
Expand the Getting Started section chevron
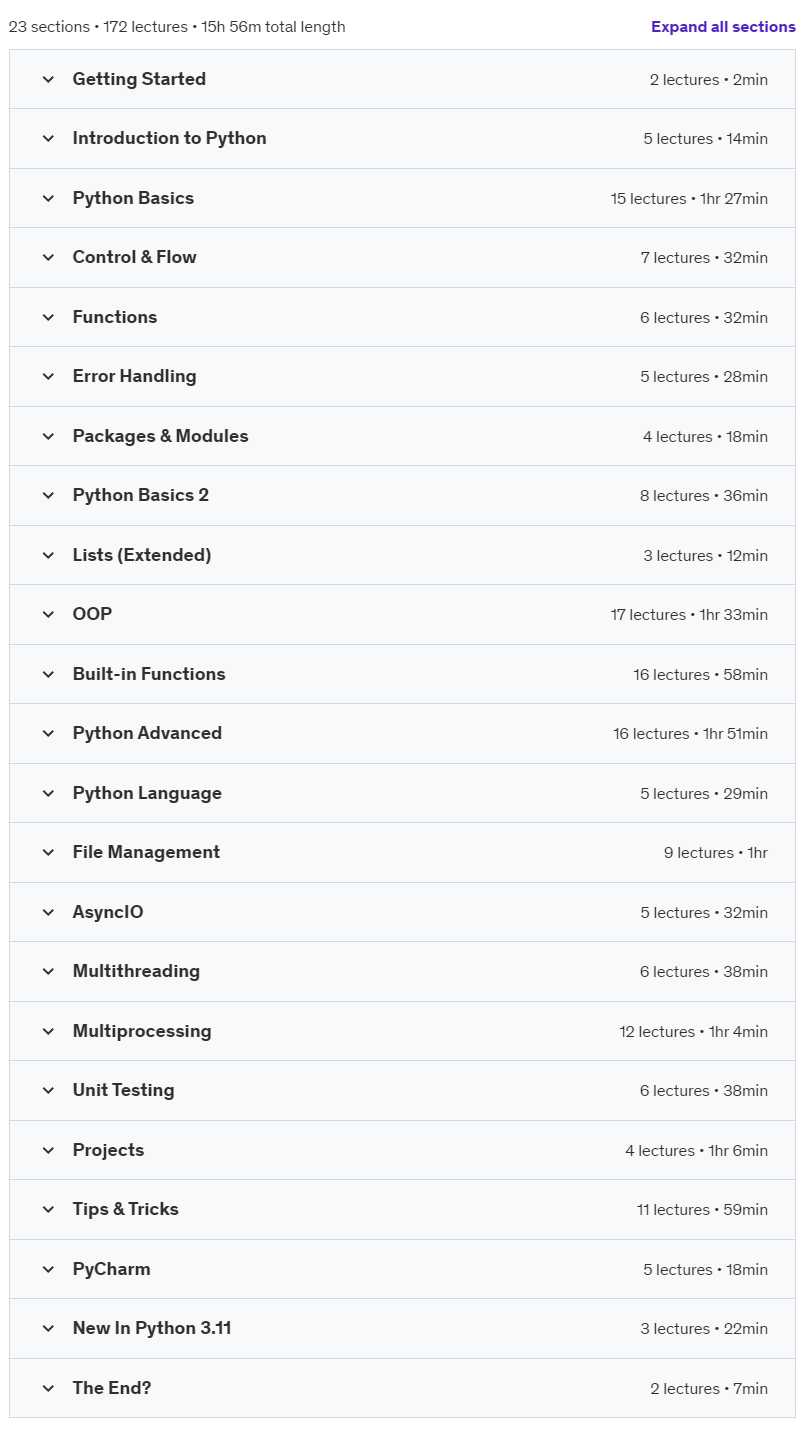48,79
